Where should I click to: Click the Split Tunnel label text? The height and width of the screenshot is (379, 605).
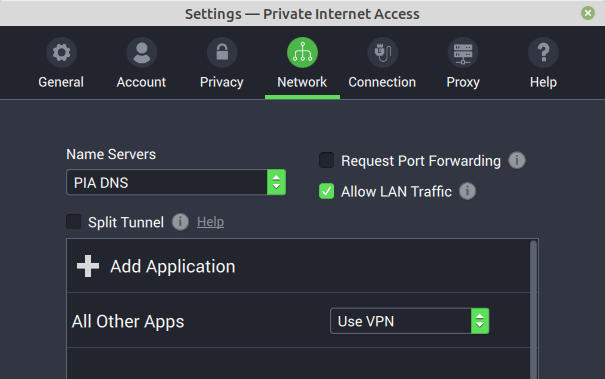pyautogui.click(x=126, y=222)
